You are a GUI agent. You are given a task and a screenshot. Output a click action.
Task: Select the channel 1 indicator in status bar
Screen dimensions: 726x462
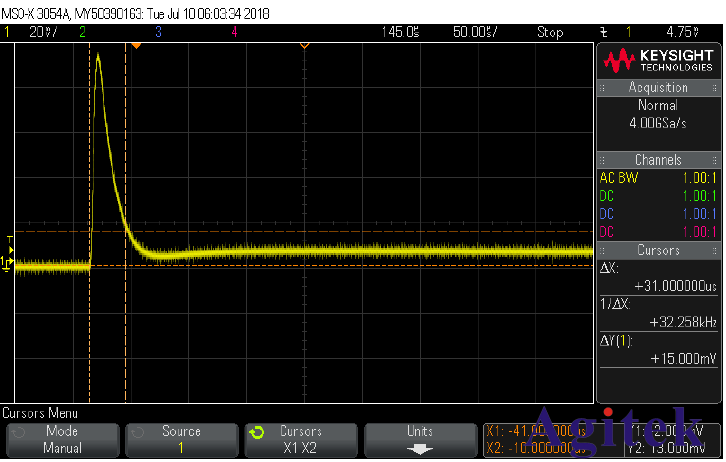[x=7, y=32]
